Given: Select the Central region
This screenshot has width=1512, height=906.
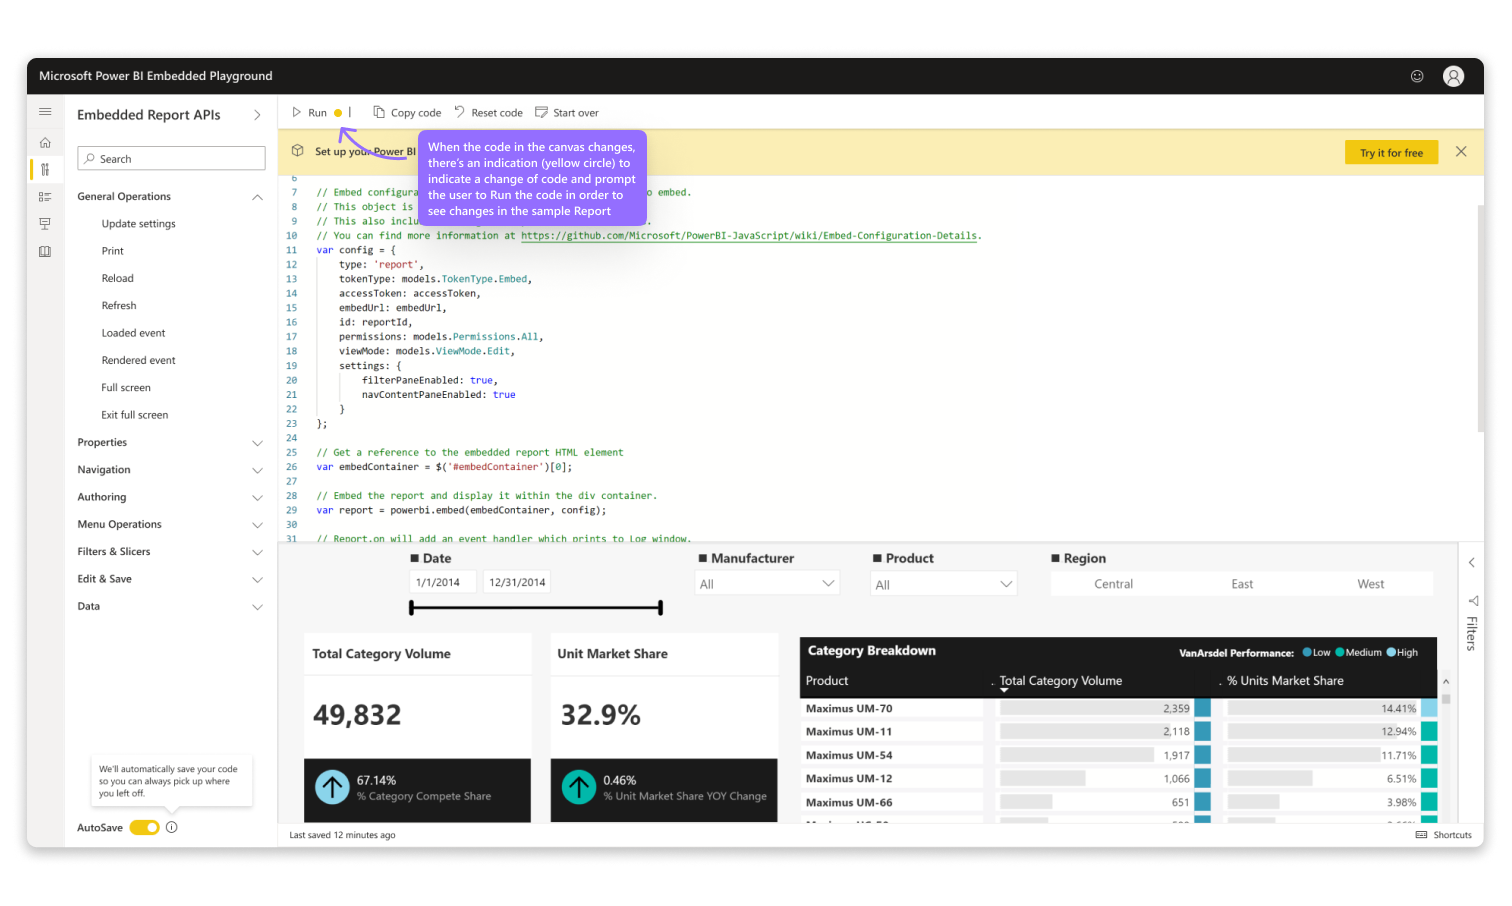Looking at the screenshot, I should coord(1113,584).
